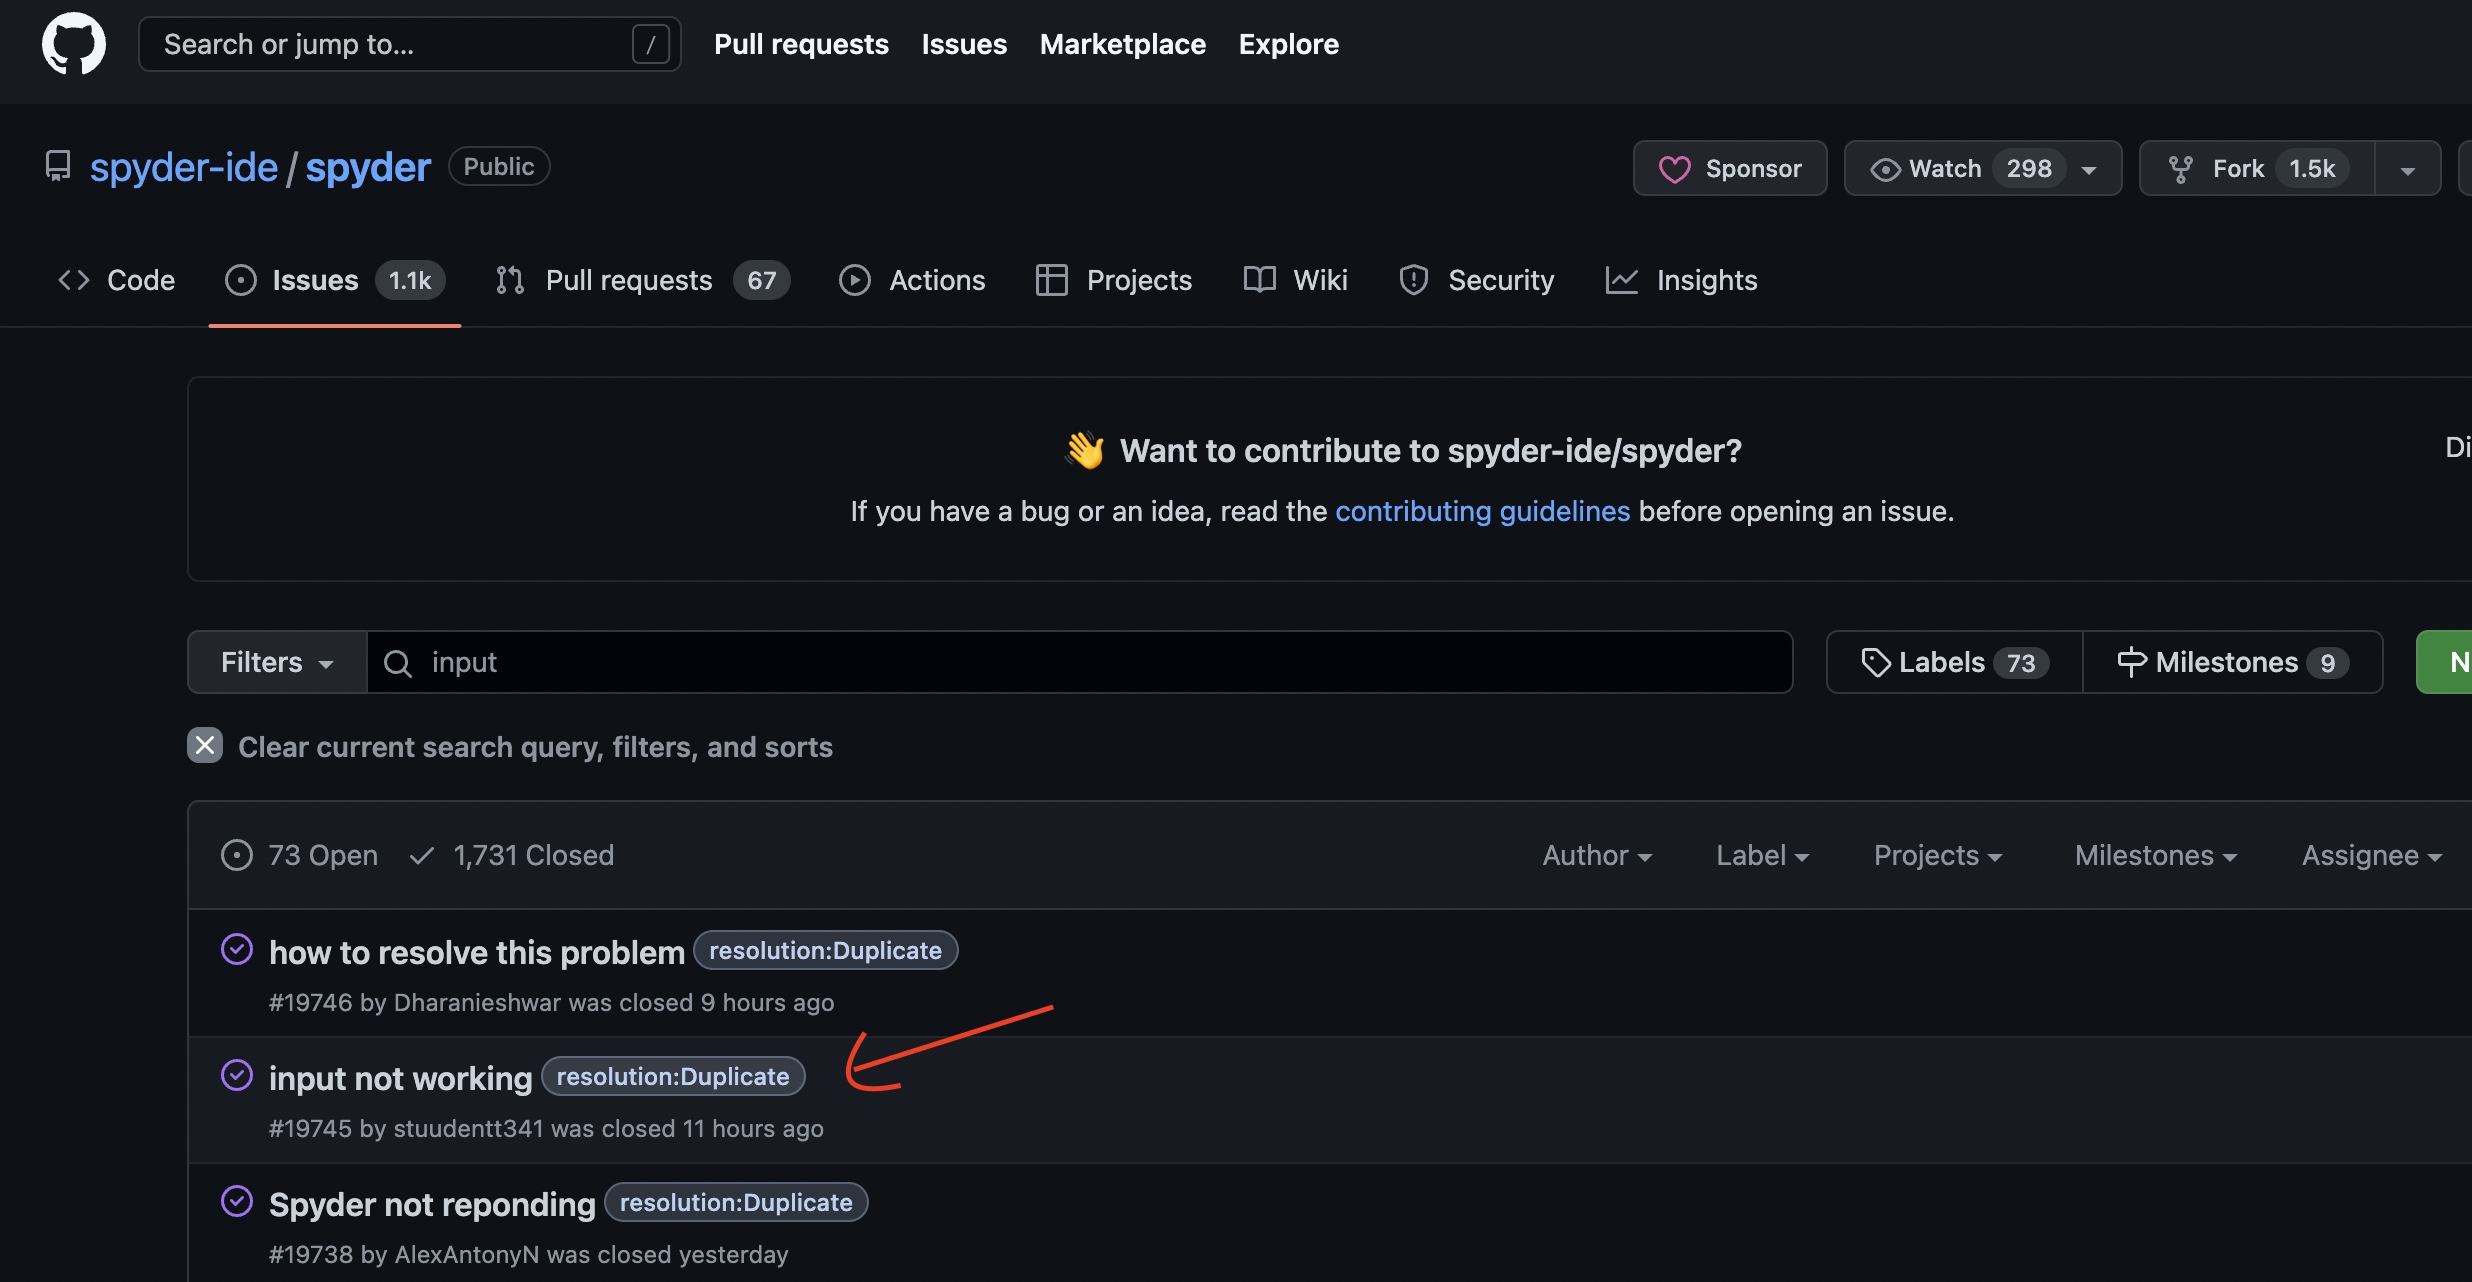Open the Wiki tab
Image resolution: width=2472 pixels, height=1282 pixels.
[x=1295, y=280]
